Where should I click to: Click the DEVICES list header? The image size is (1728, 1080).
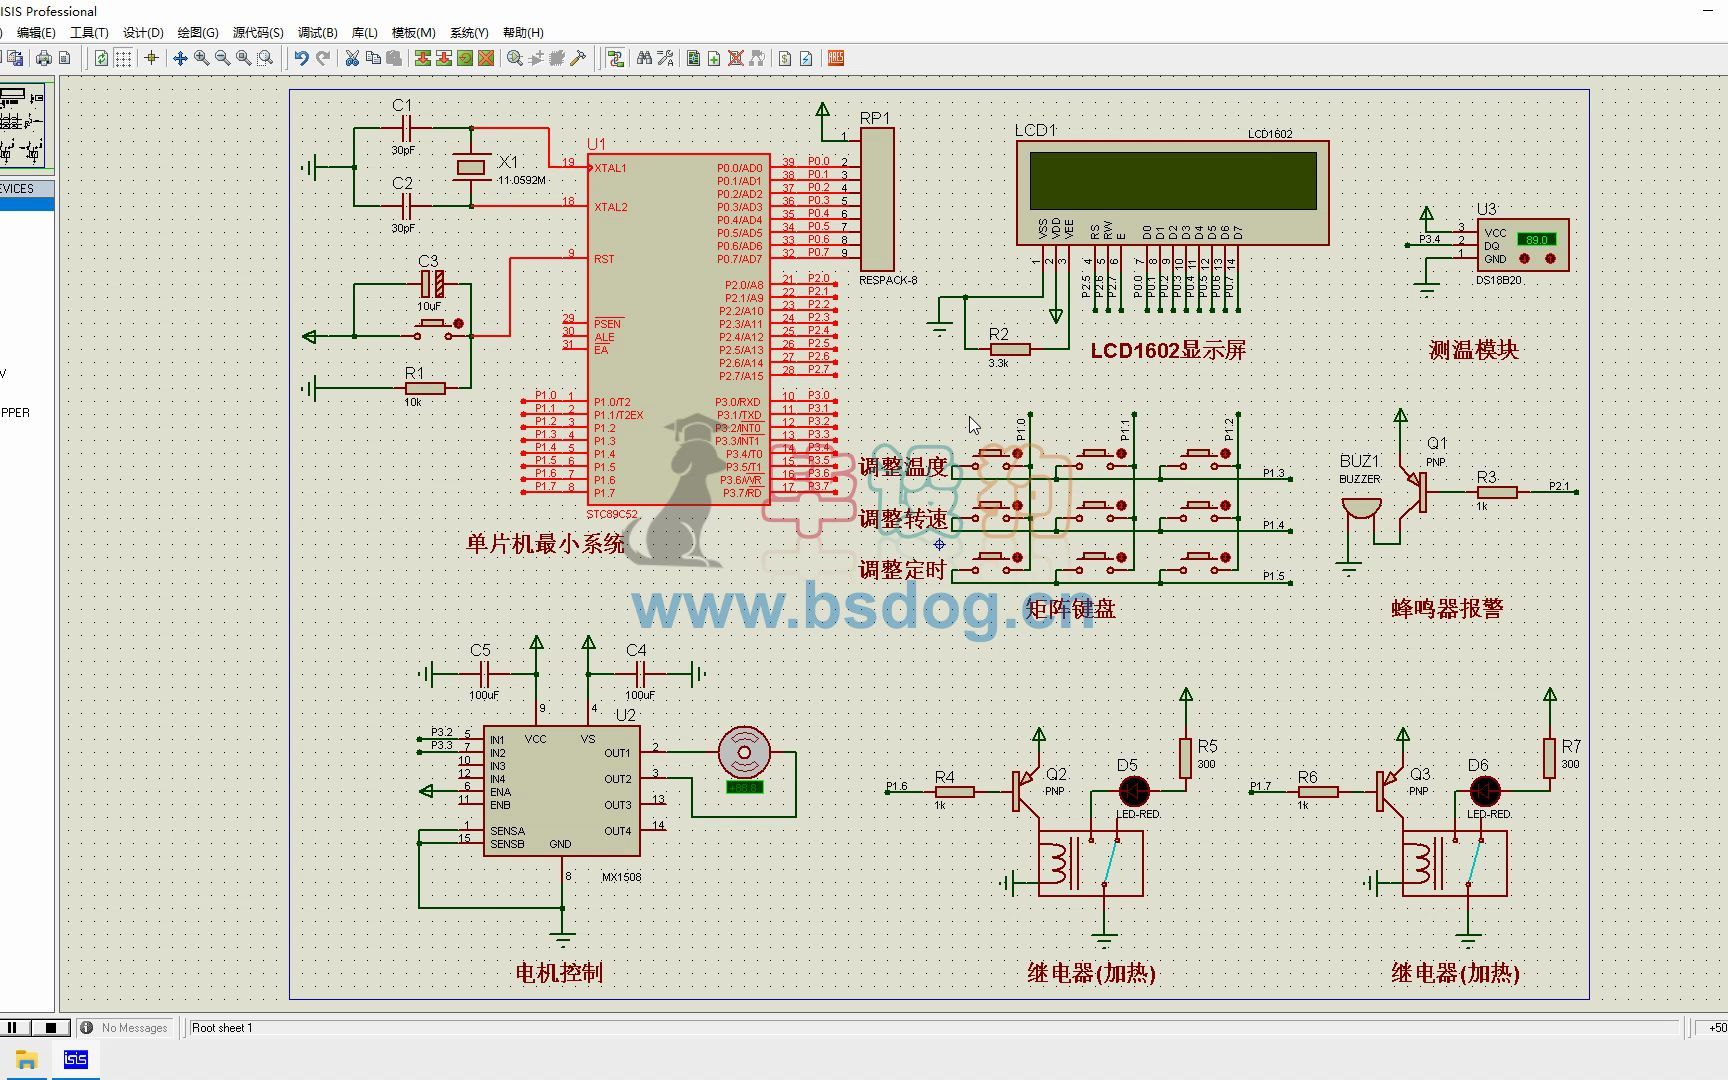26,188
